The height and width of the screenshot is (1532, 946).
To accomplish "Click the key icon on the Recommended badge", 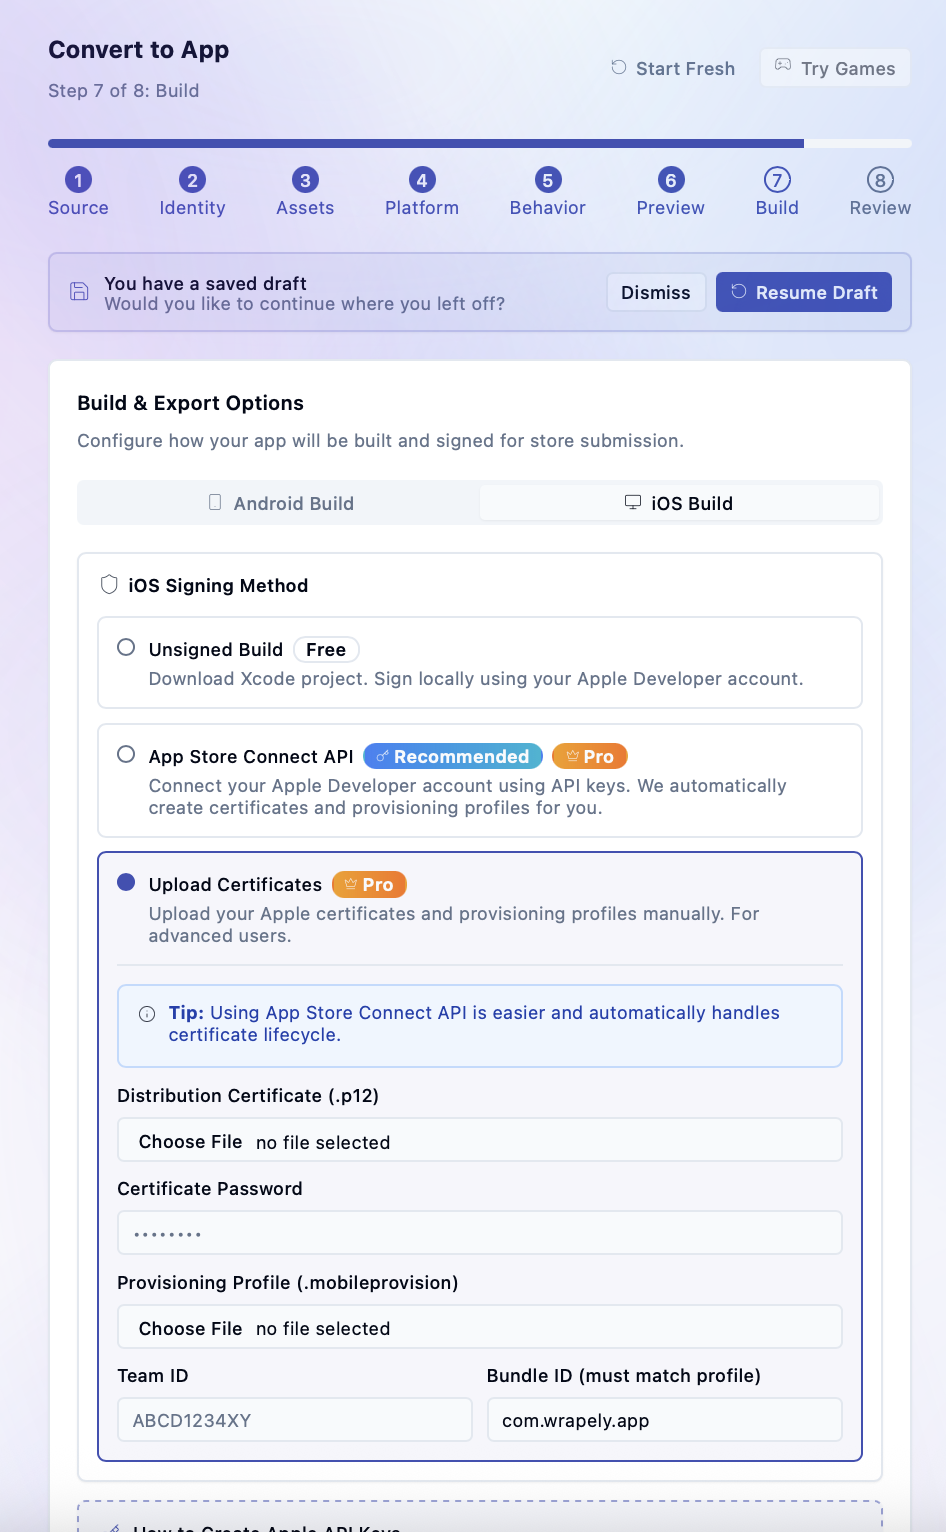I will tap(380, 756).
